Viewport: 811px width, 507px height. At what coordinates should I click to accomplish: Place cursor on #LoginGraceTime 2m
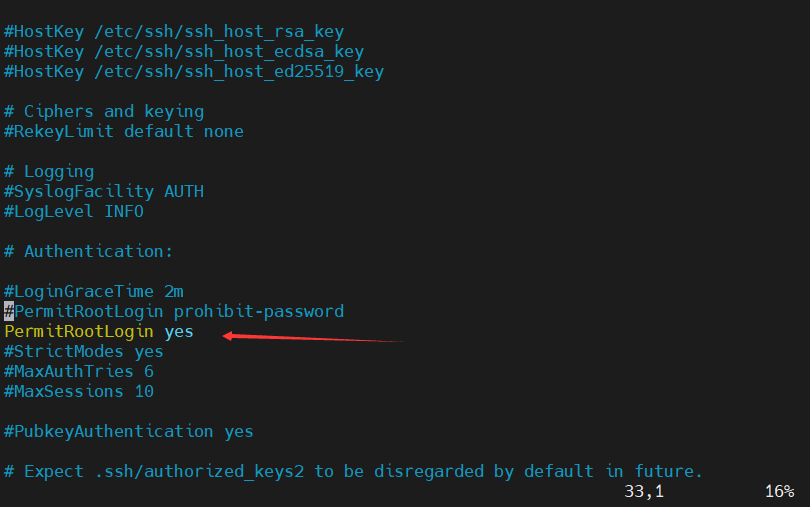(x=94, y=291)
